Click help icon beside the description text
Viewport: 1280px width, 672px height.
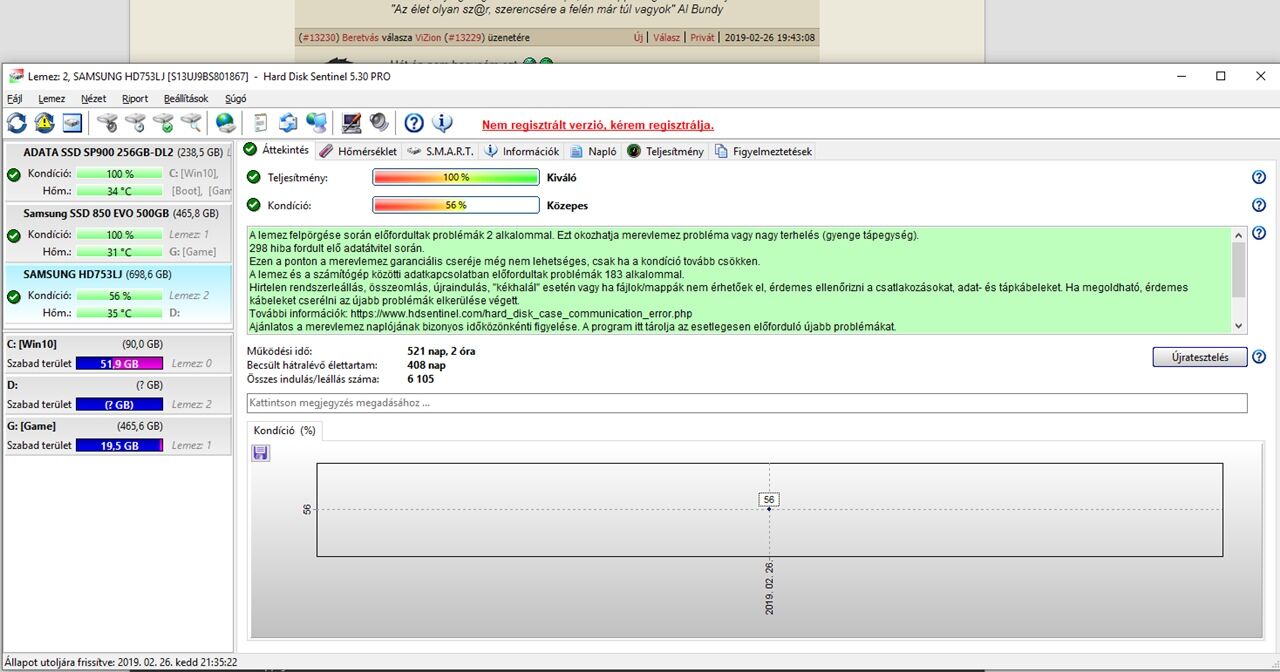coord(1259,234)
